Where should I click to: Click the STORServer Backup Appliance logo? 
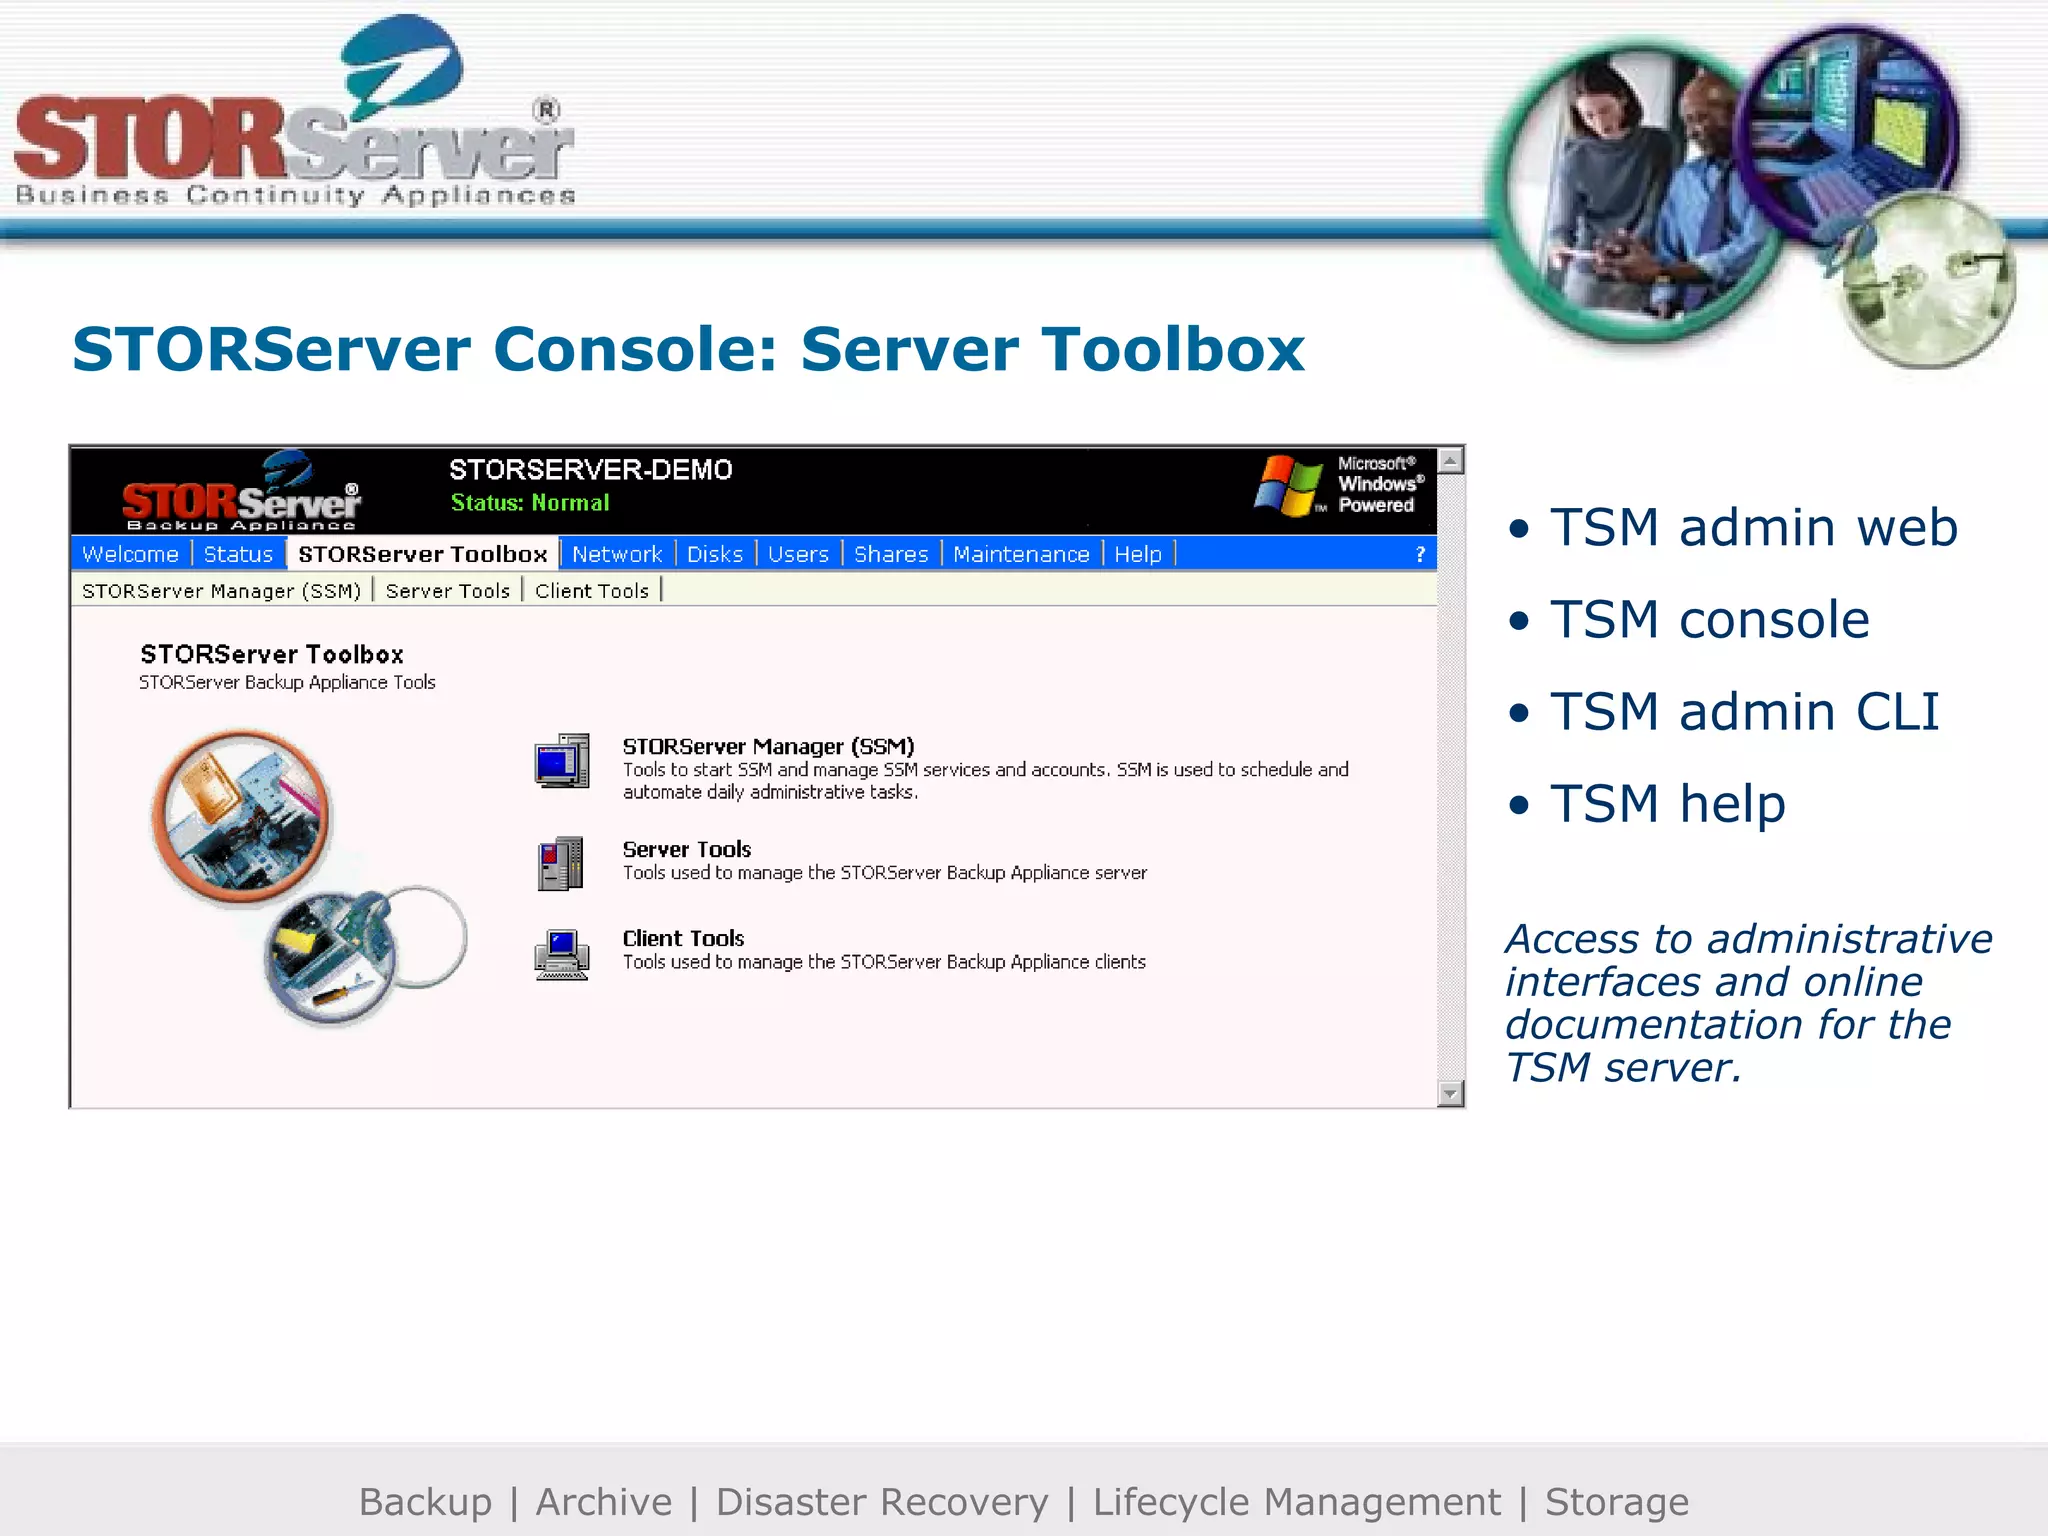pos(241,492)
